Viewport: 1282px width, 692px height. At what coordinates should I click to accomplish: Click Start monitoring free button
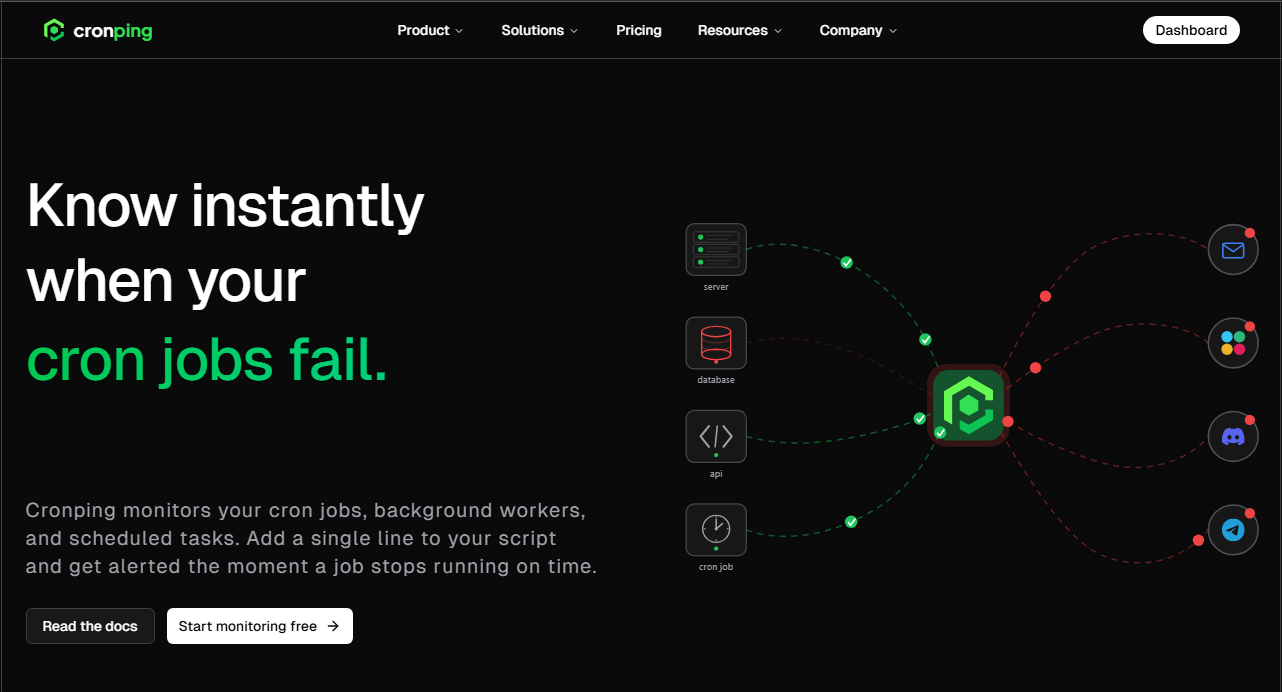[260, 626]
